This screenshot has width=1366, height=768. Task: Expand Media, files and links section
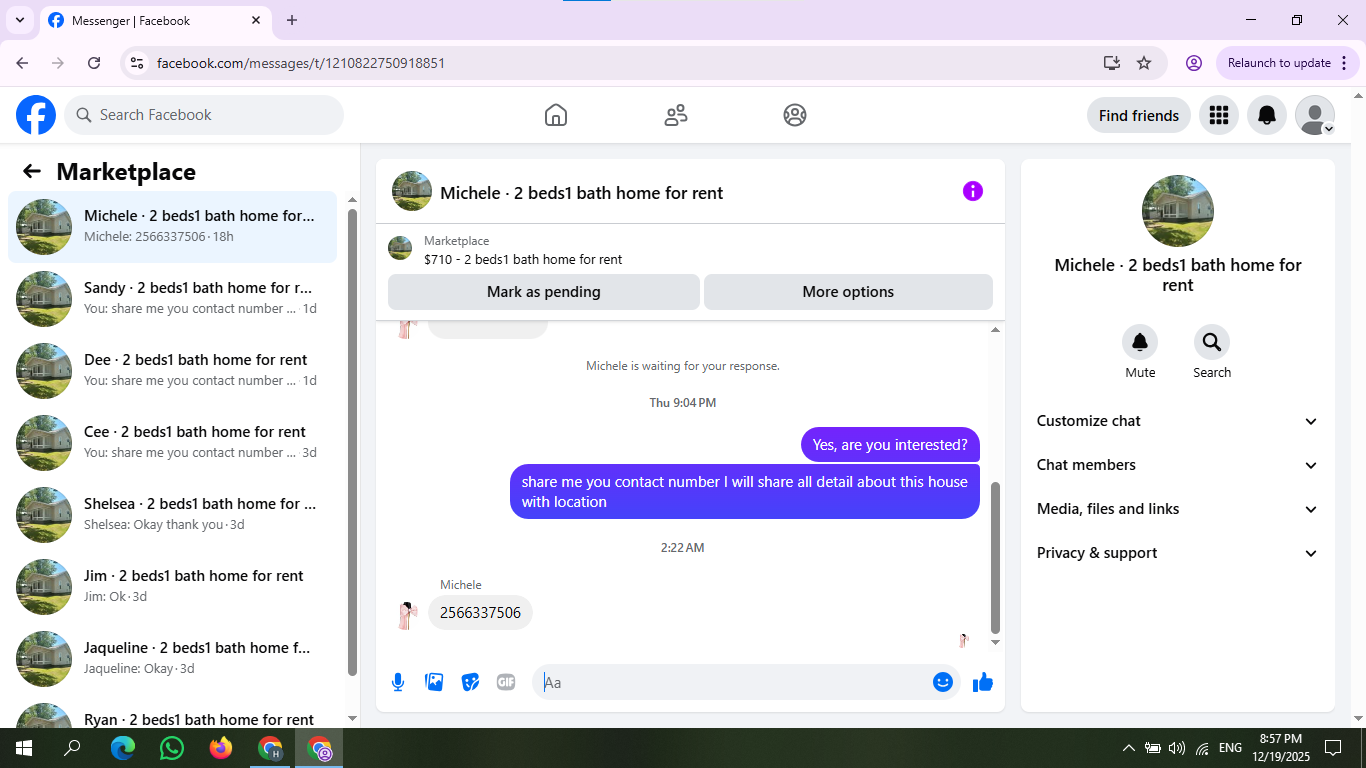click(x=1177, y=509)
